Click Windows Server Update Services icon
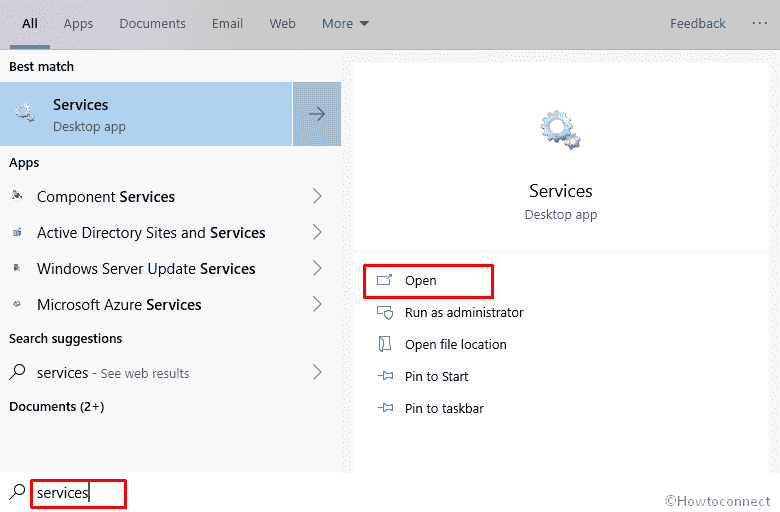The width and height of the screenshot is (780, 512). tap(17, 268)
